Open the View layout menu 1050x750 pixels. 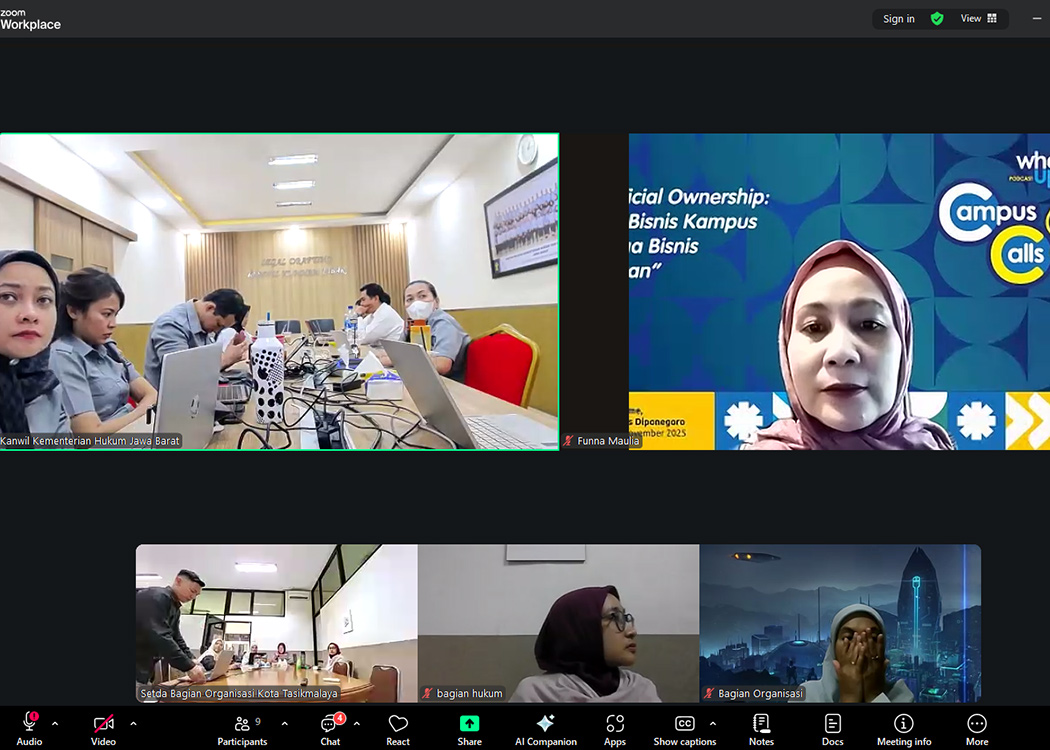click(978, 18)
